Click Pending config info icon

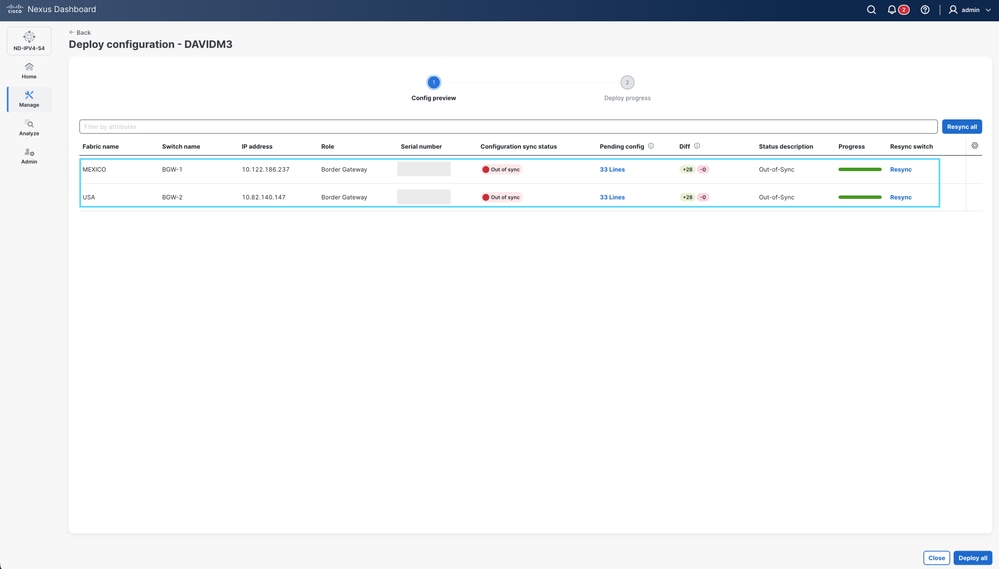pos(650,146)
